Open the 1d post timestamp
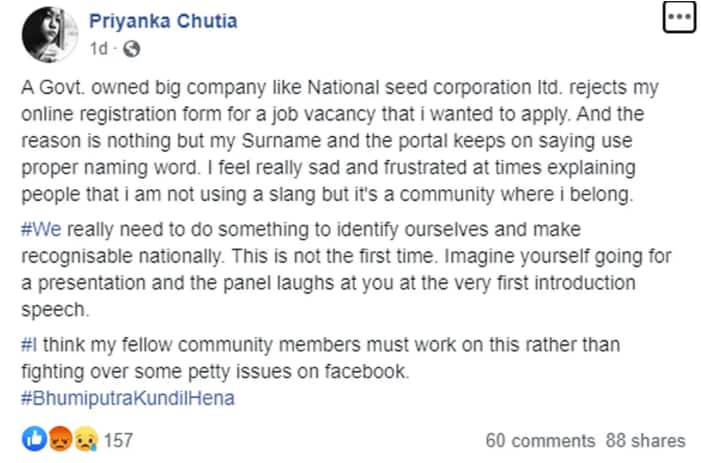Viewport: 701px width, 463px height. tap(98, 48)
